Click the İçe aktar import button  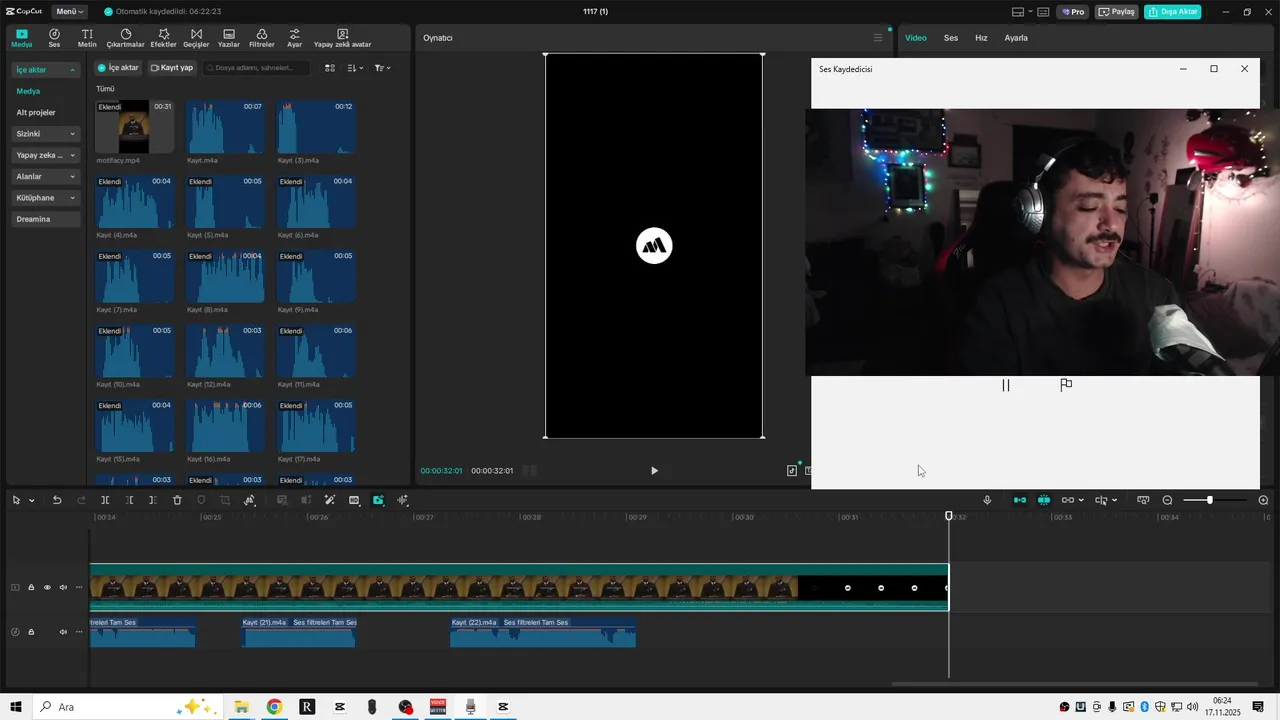pos(118,68)
